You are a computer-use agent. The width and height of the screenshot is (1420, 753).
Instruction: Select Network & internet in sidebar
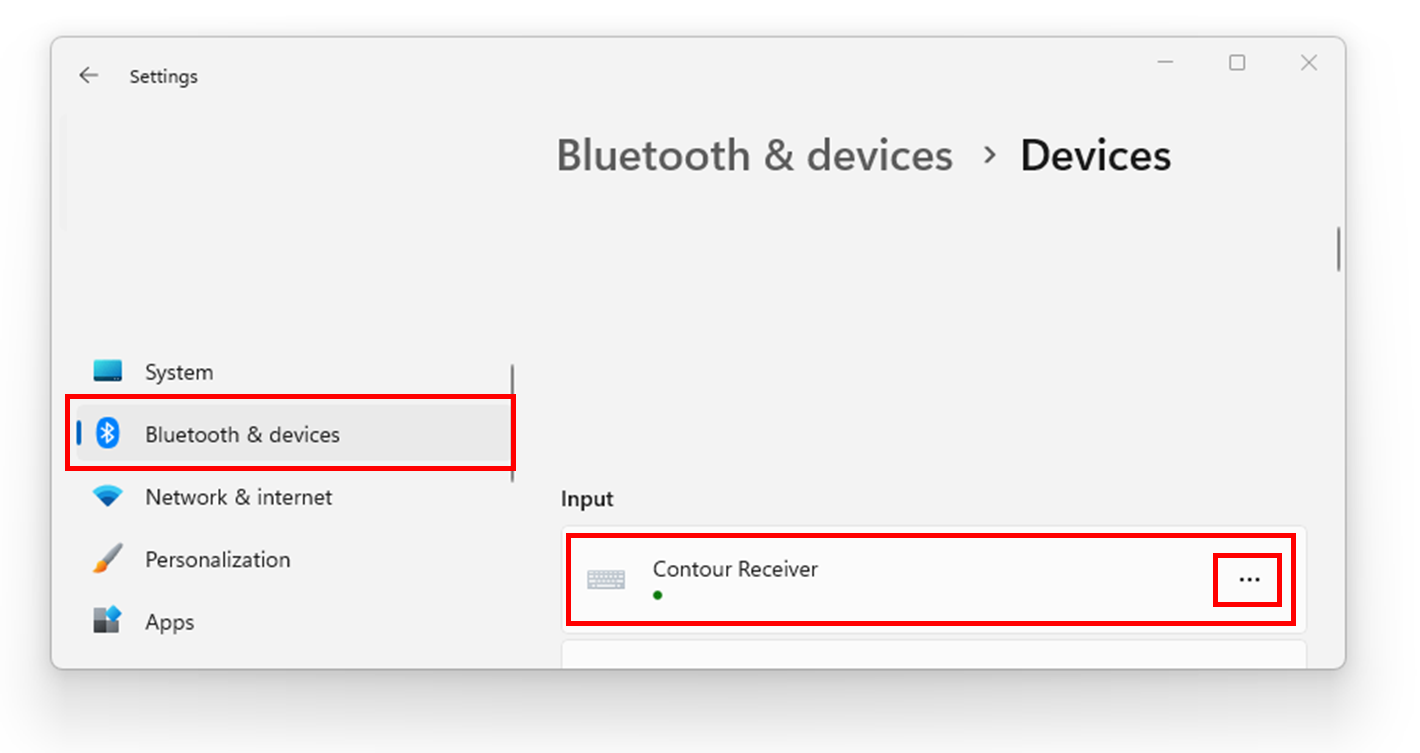(238, 497)
